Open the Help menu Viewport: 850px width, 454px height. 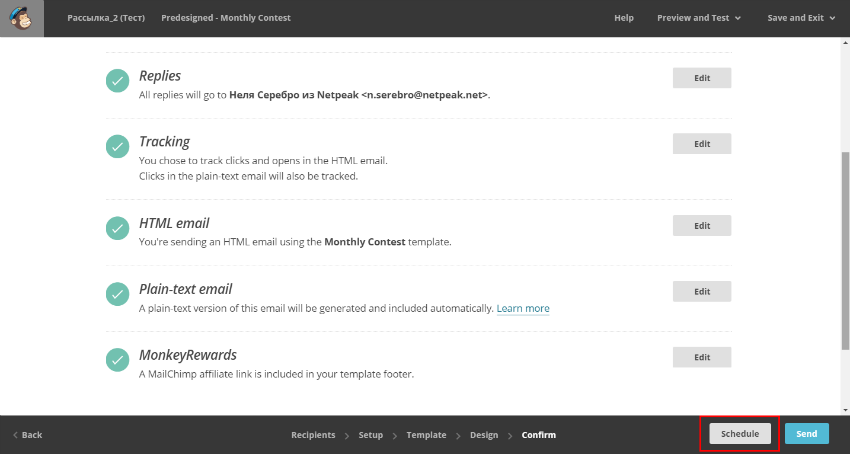pos(624,18)
